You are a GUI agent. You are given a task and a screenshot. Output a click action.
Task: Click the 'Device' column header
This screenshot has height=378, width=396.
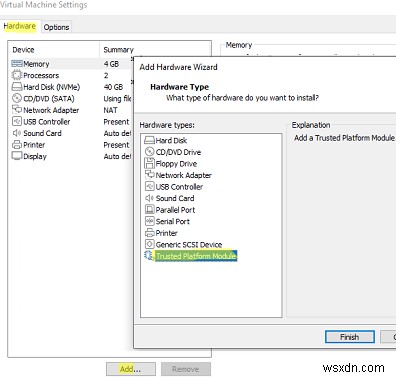23,50
